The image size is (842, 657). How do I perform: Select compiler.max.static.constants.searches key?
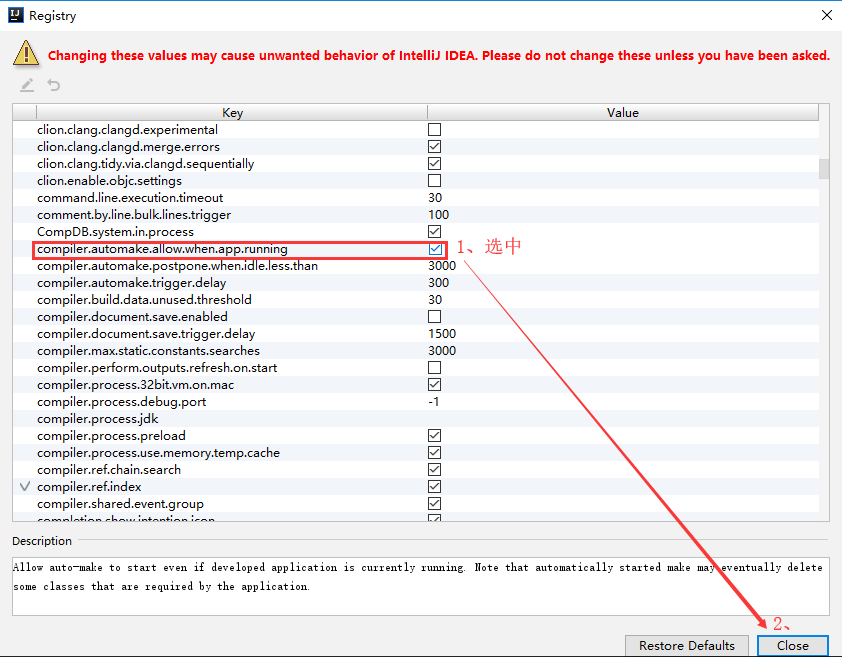148,351
